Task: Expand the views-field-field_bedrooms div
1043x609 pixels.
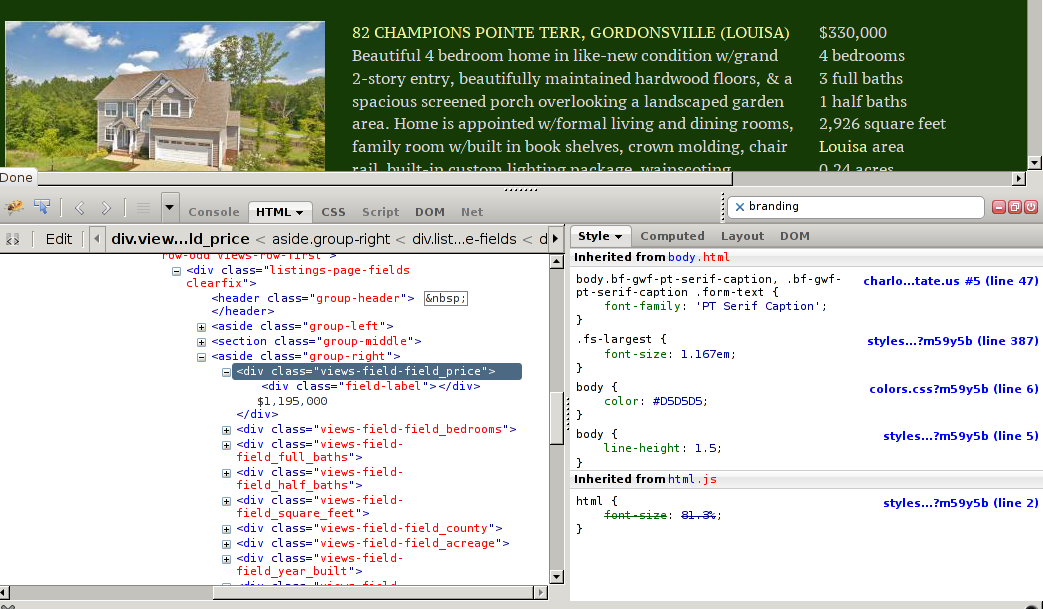Action: [x=226, y=430]
